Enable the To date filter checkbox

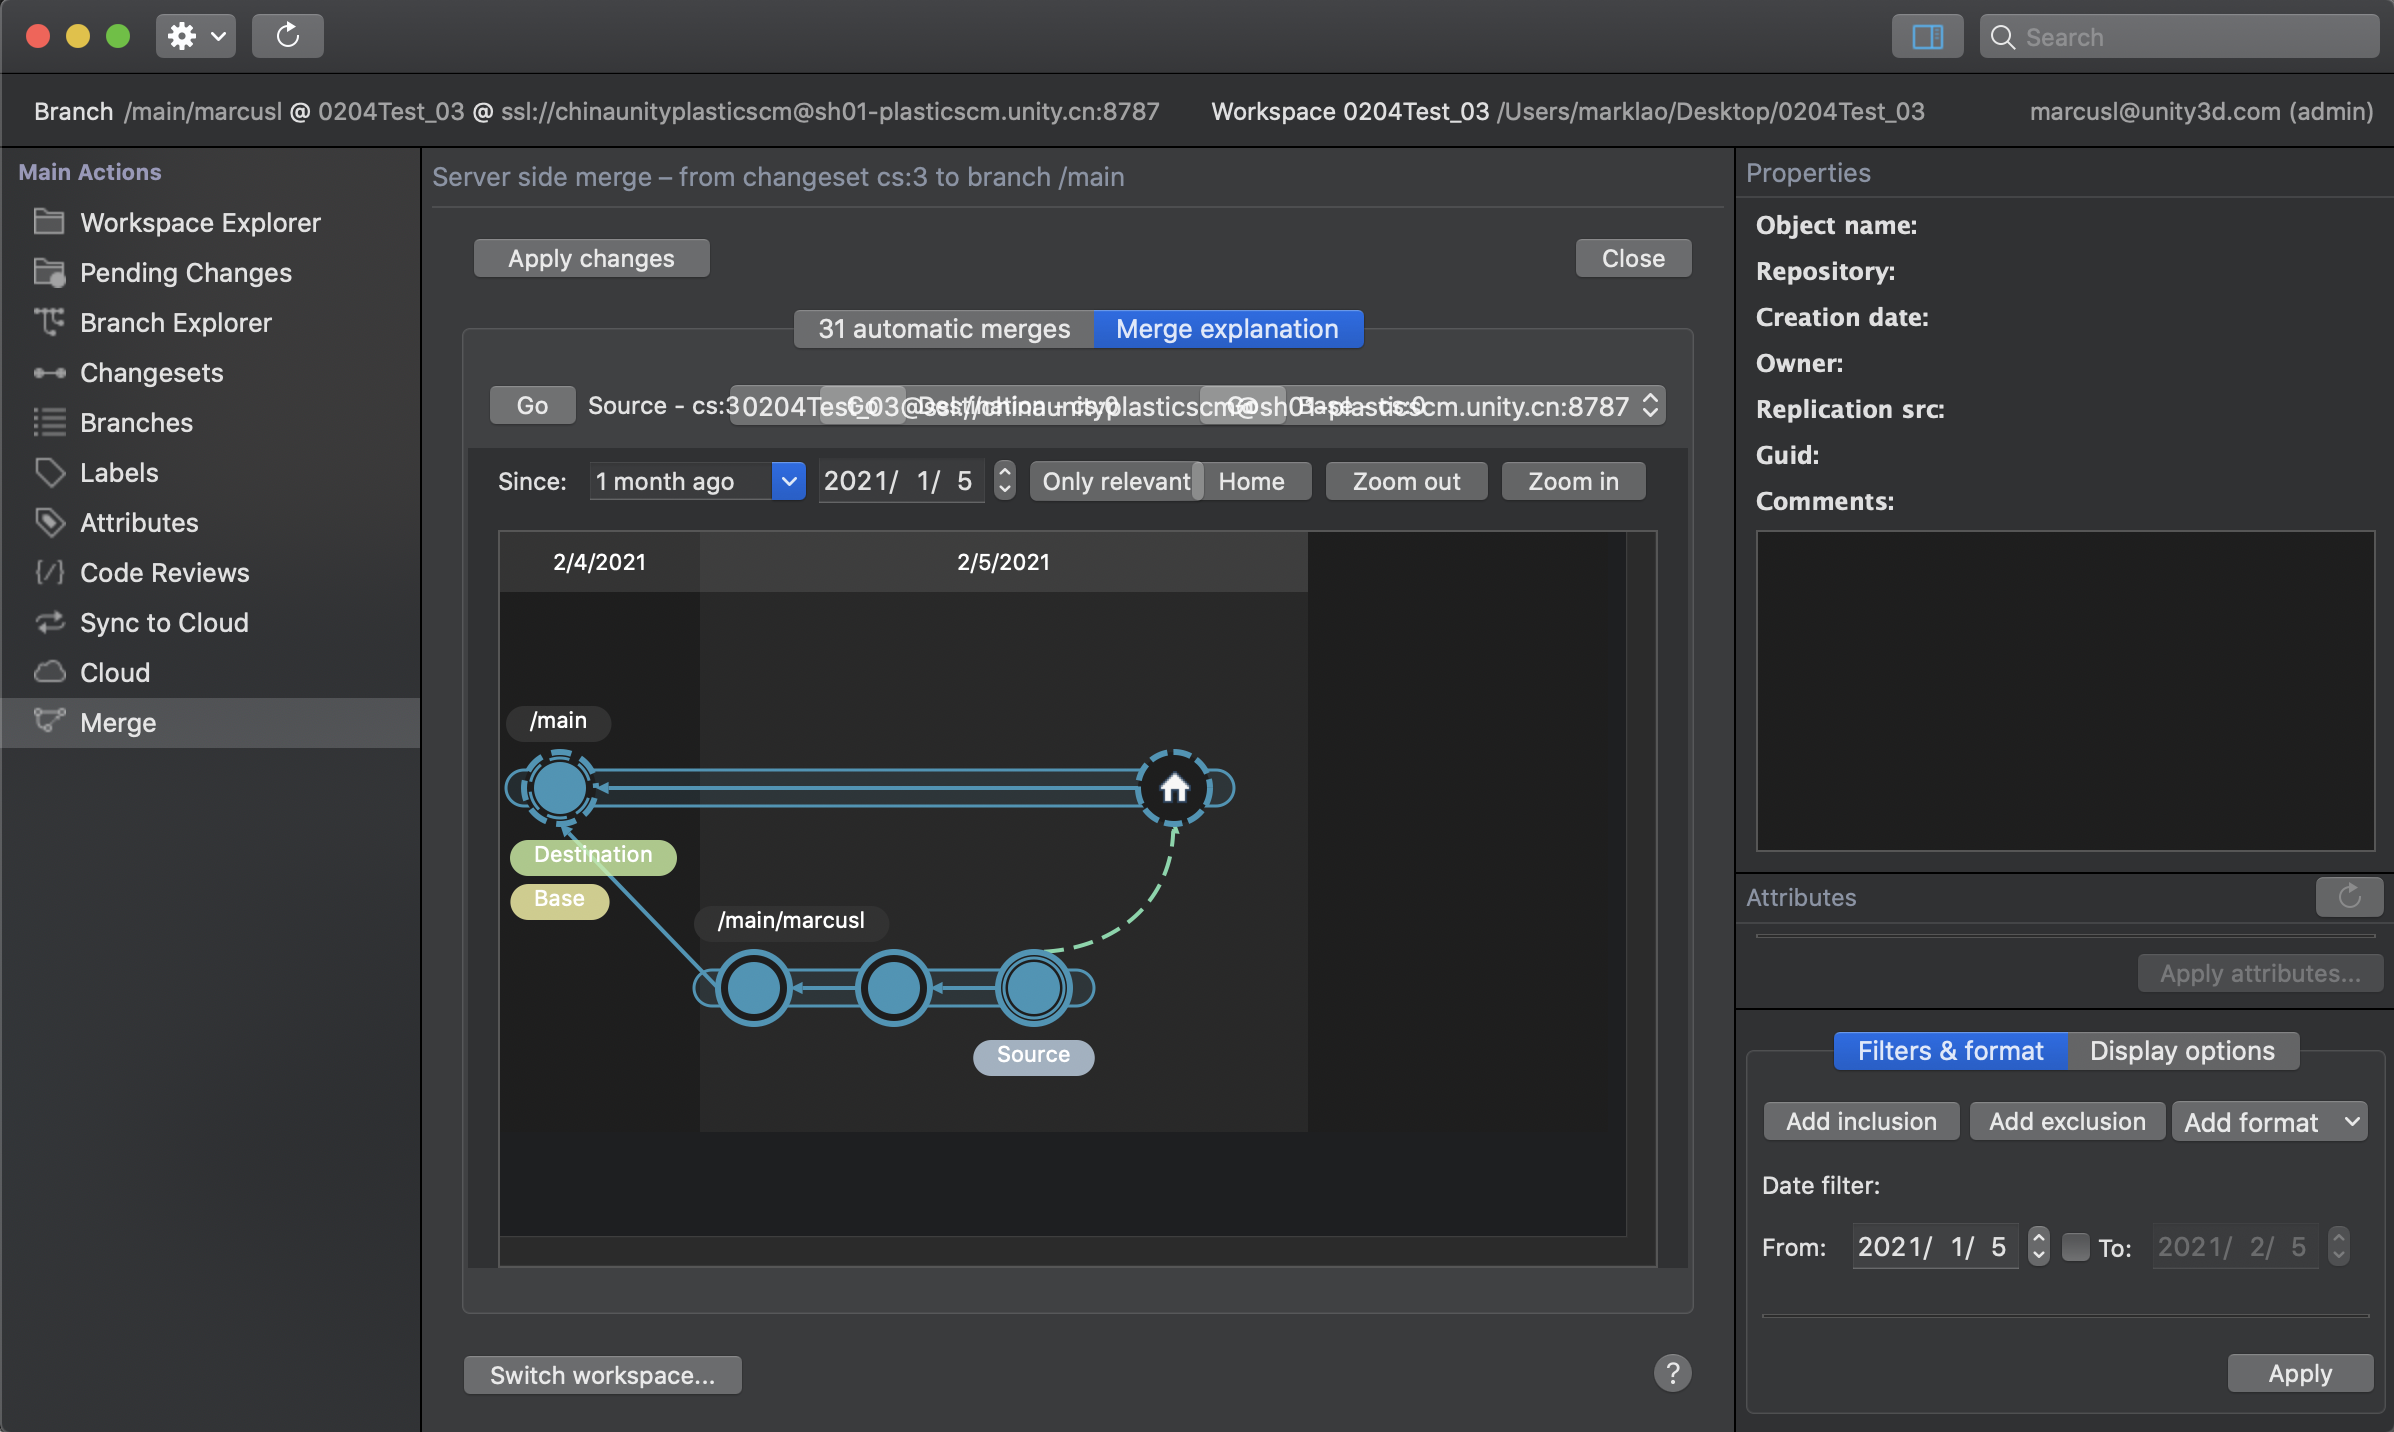coord(2076,1246)
